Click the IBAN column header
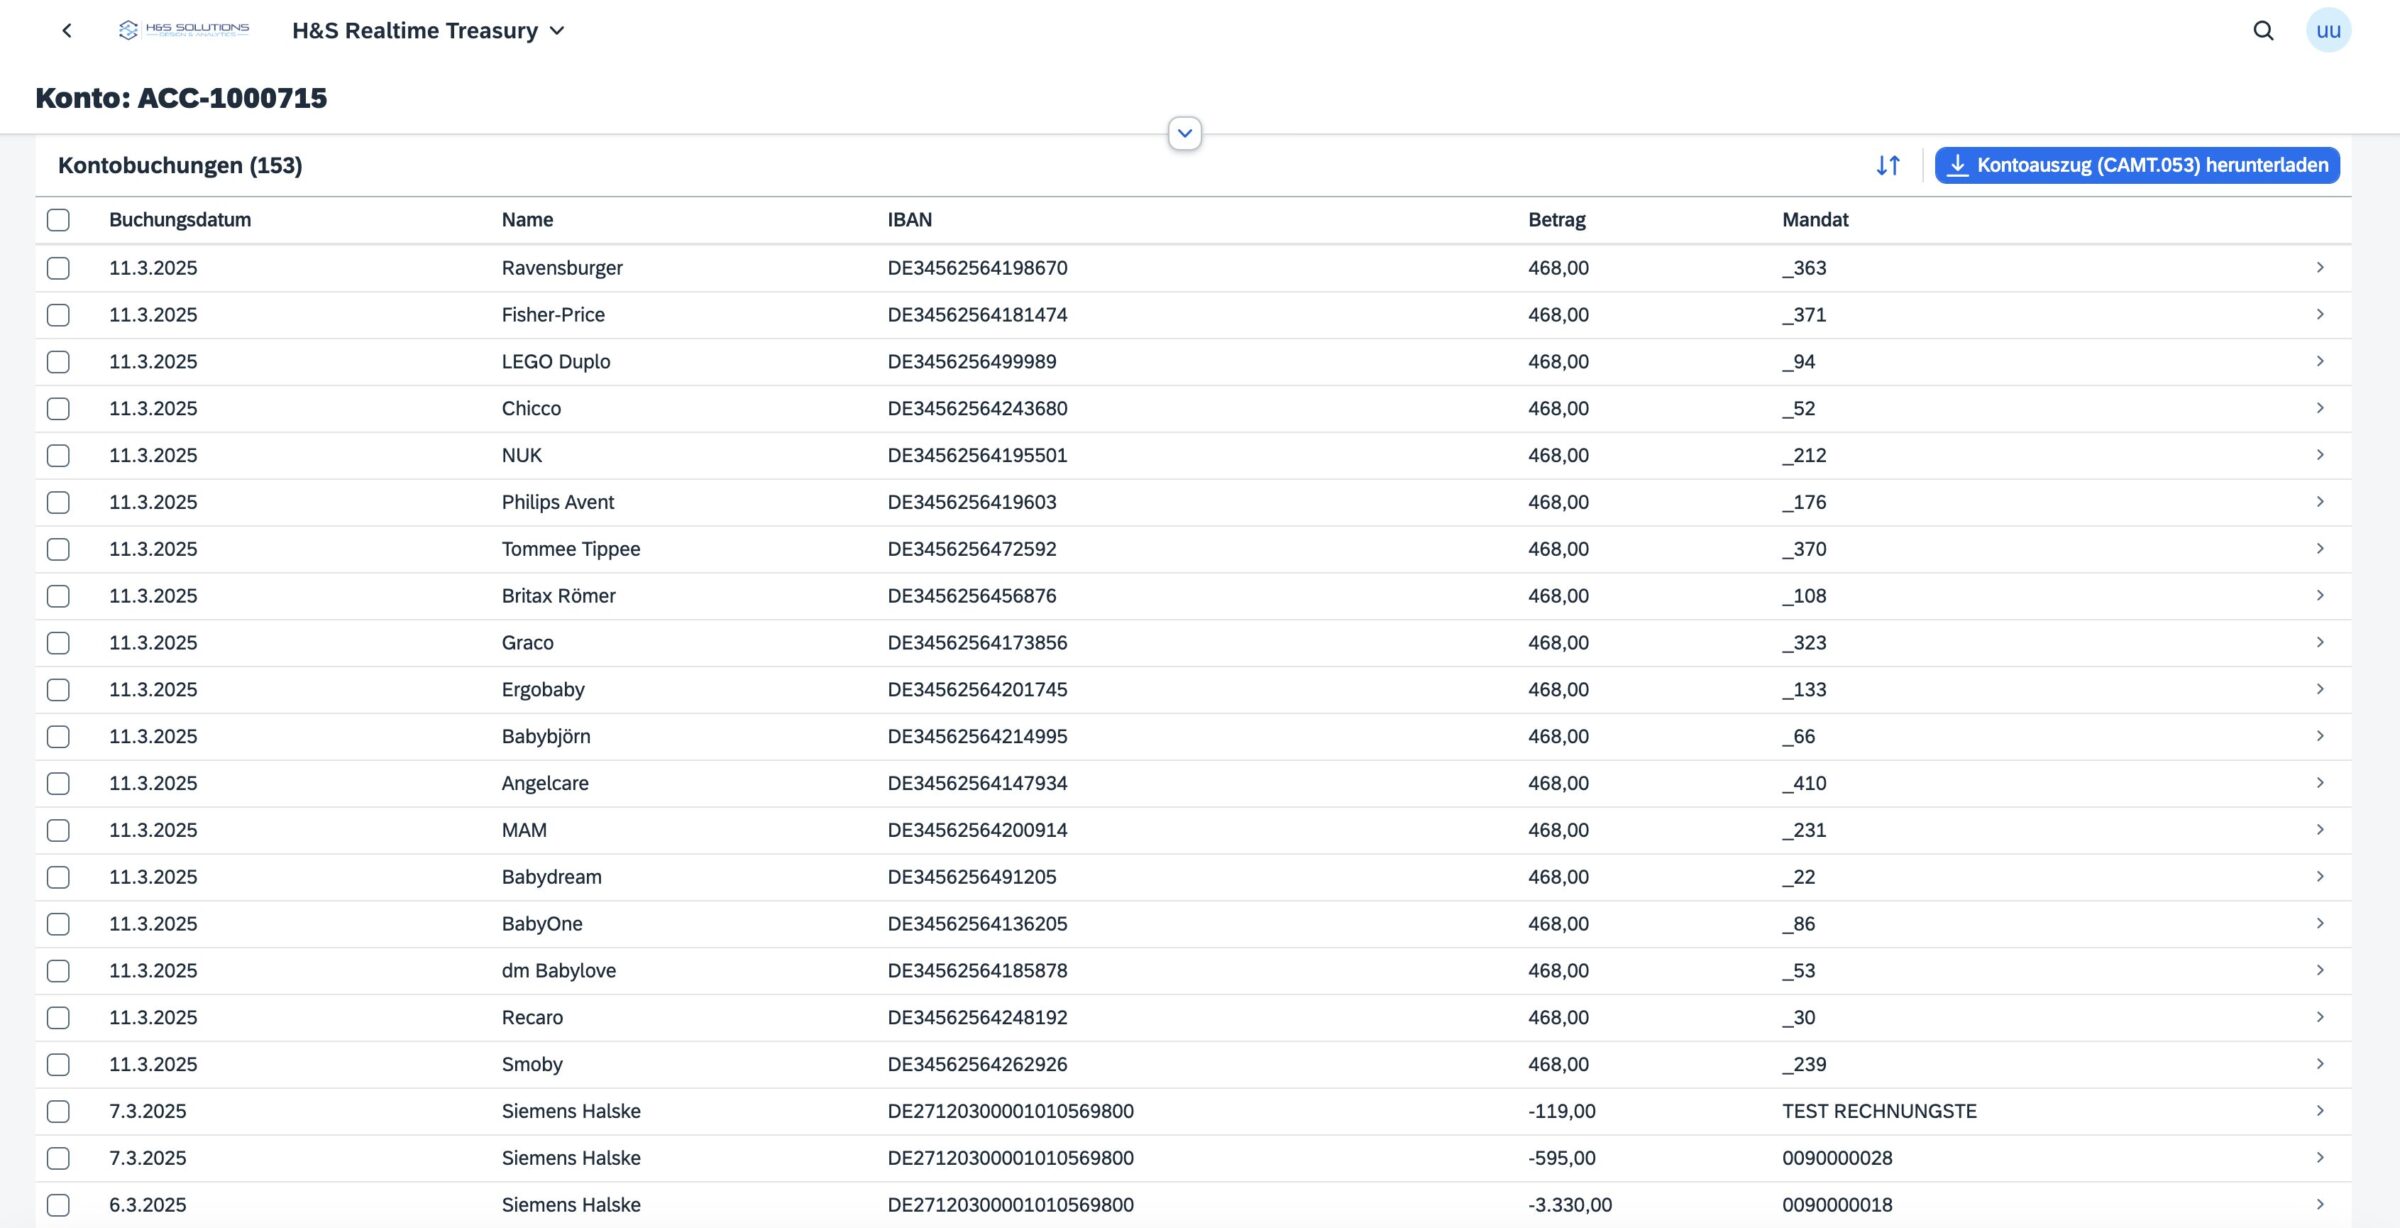2400x1228 pixels. (909, 220)
